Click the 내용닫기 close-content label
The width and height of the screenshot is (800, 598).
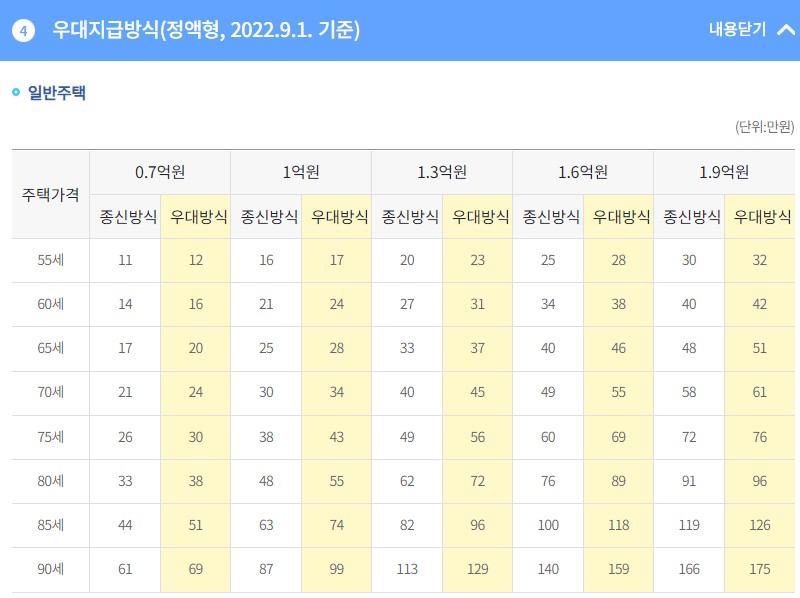737,29
